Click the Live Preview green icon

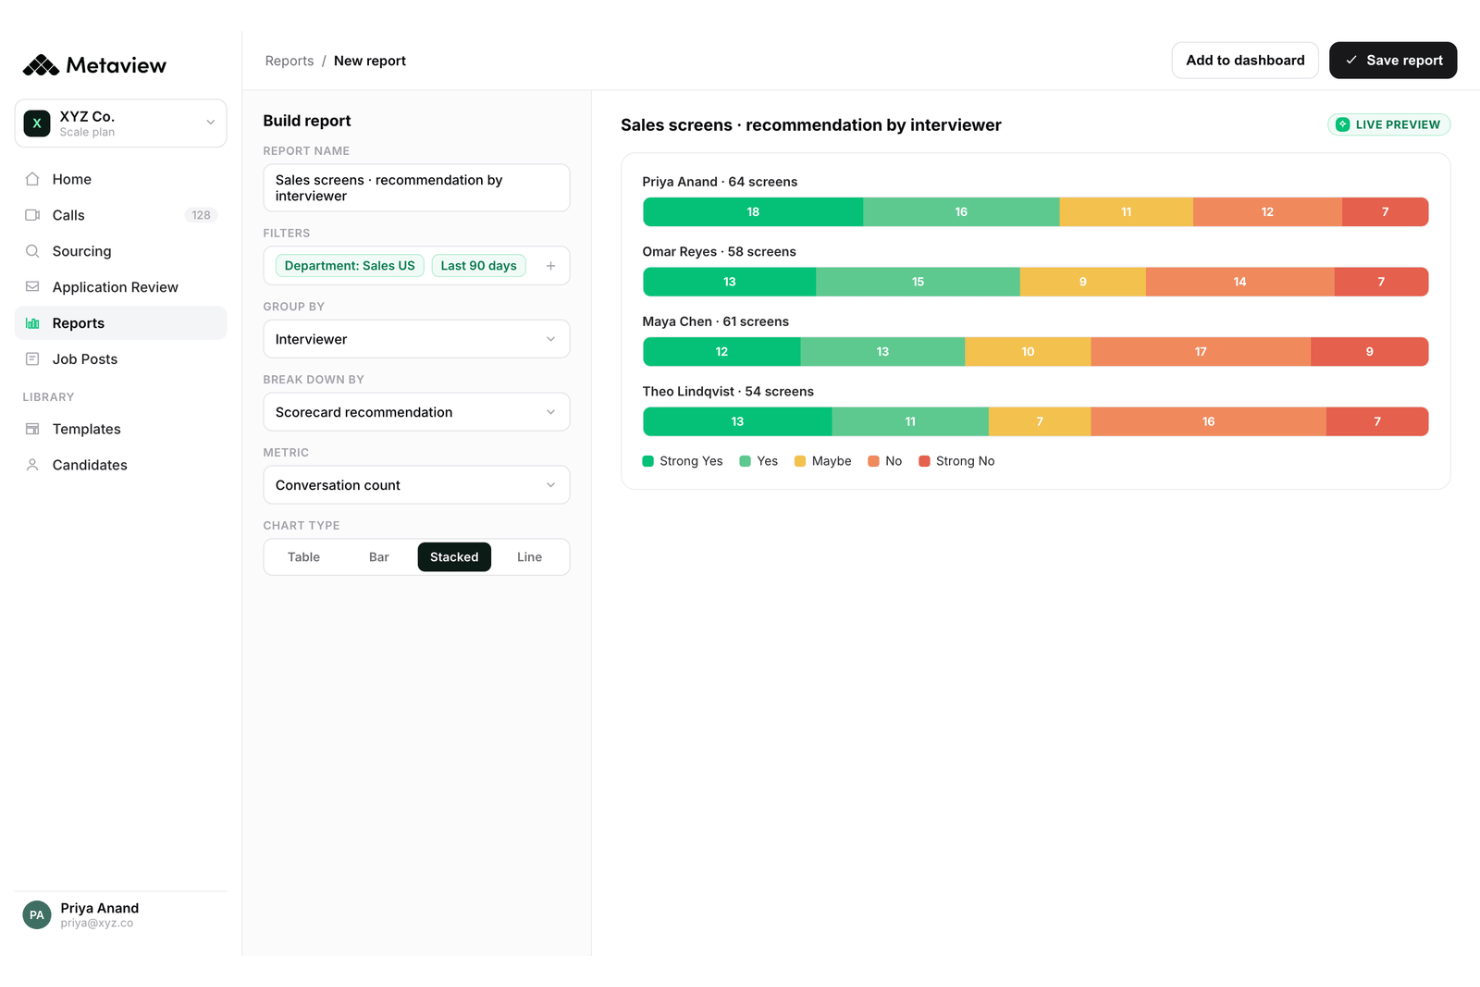point(1343,125)
